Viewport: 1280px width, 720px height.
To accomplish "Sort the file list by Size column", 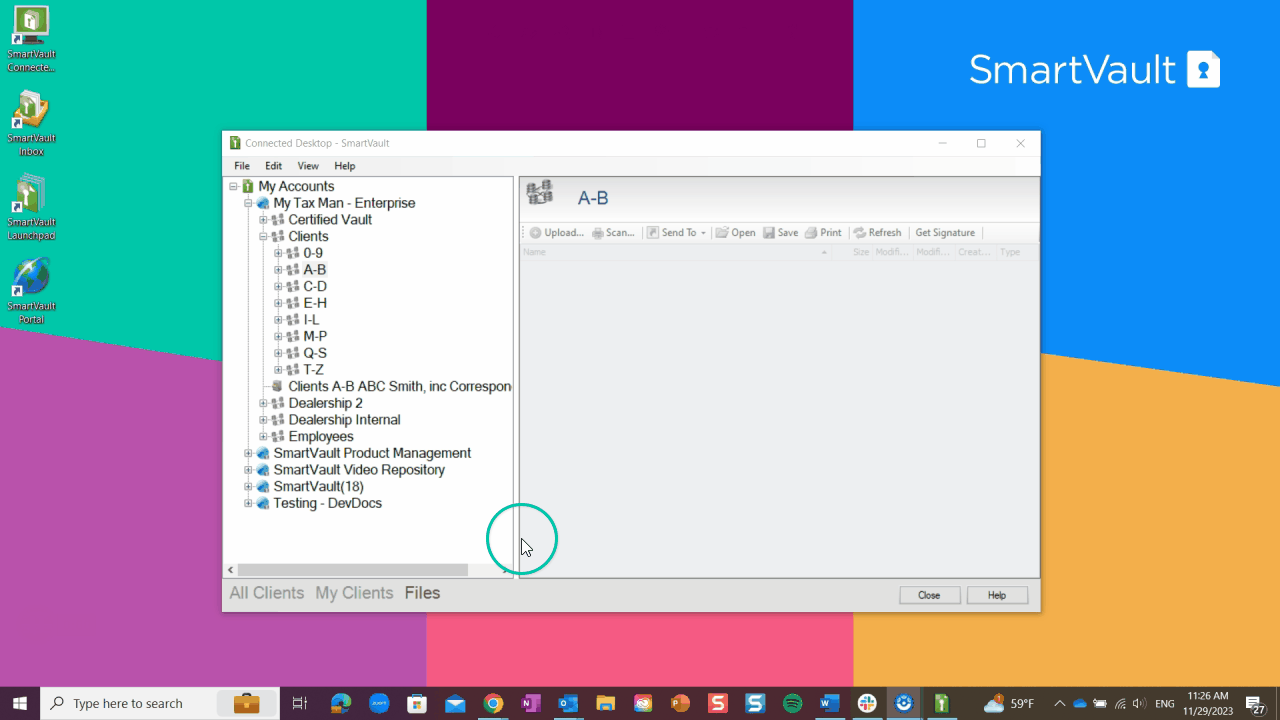I will click(x=860, y=252).
